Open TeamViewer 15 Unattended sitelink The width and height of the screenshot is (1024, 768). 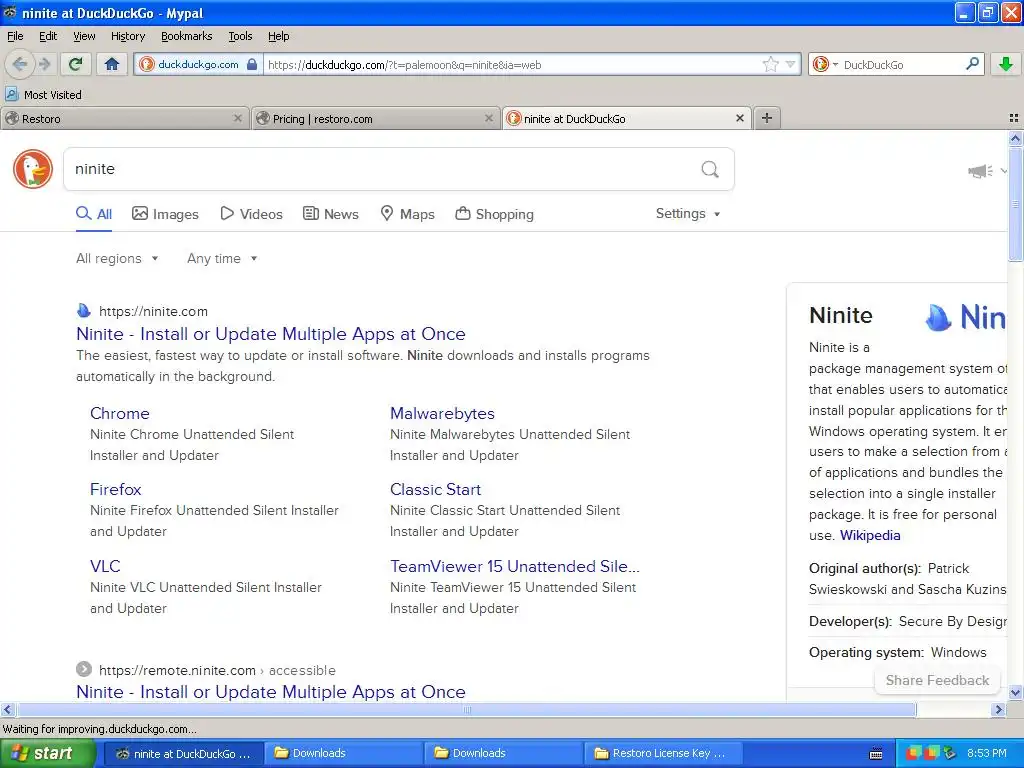pos(515,566)
